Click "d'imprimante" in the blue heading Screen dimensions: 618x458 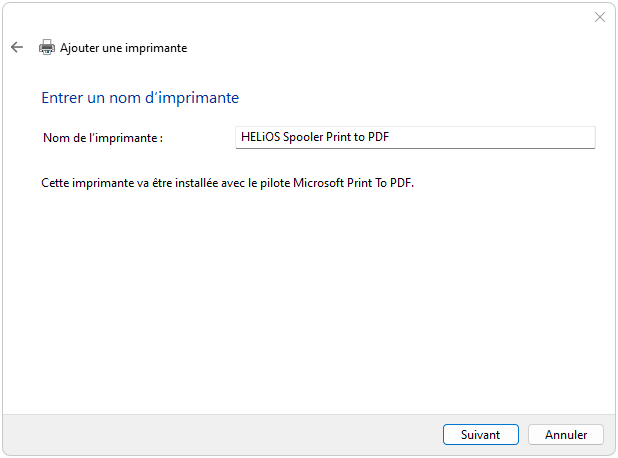click(x=192, y=98)
